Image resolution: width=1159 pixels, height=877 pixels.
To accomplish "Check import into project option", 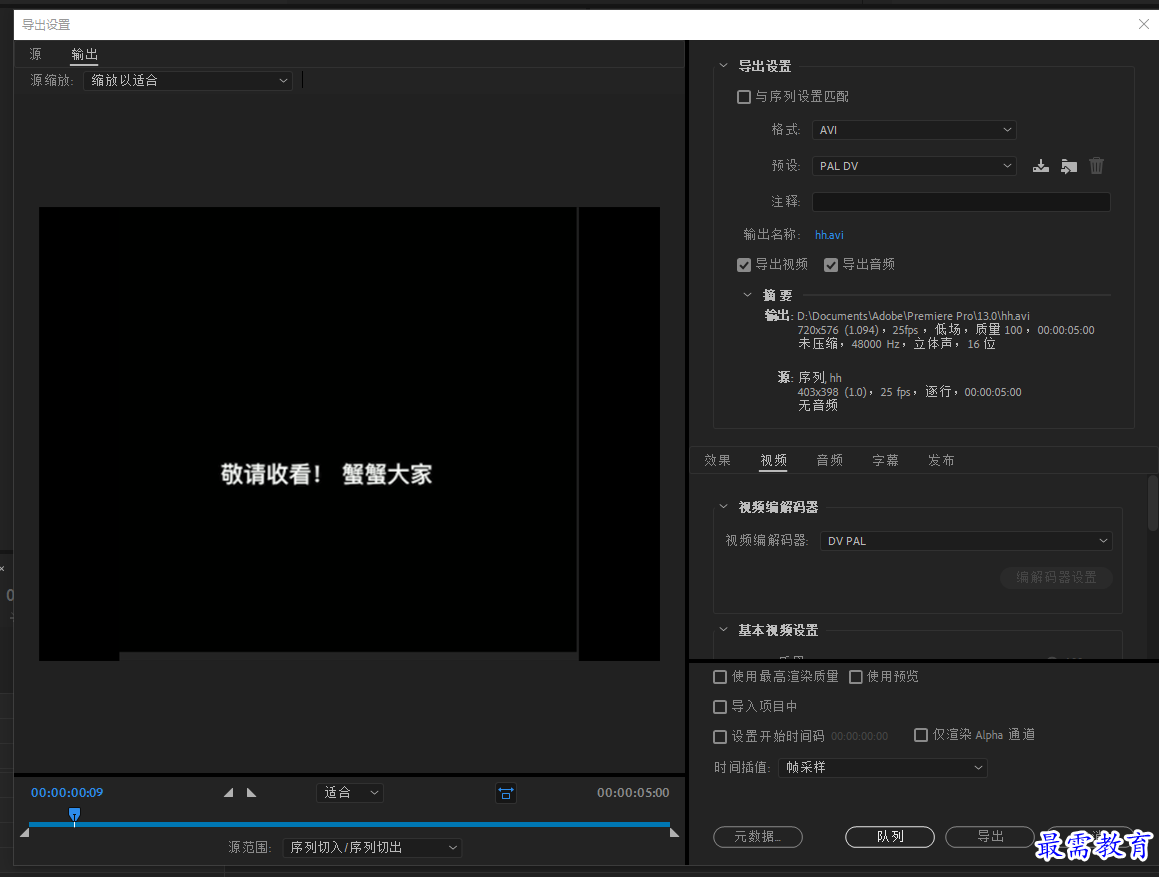I will click(x=720, y=707).
